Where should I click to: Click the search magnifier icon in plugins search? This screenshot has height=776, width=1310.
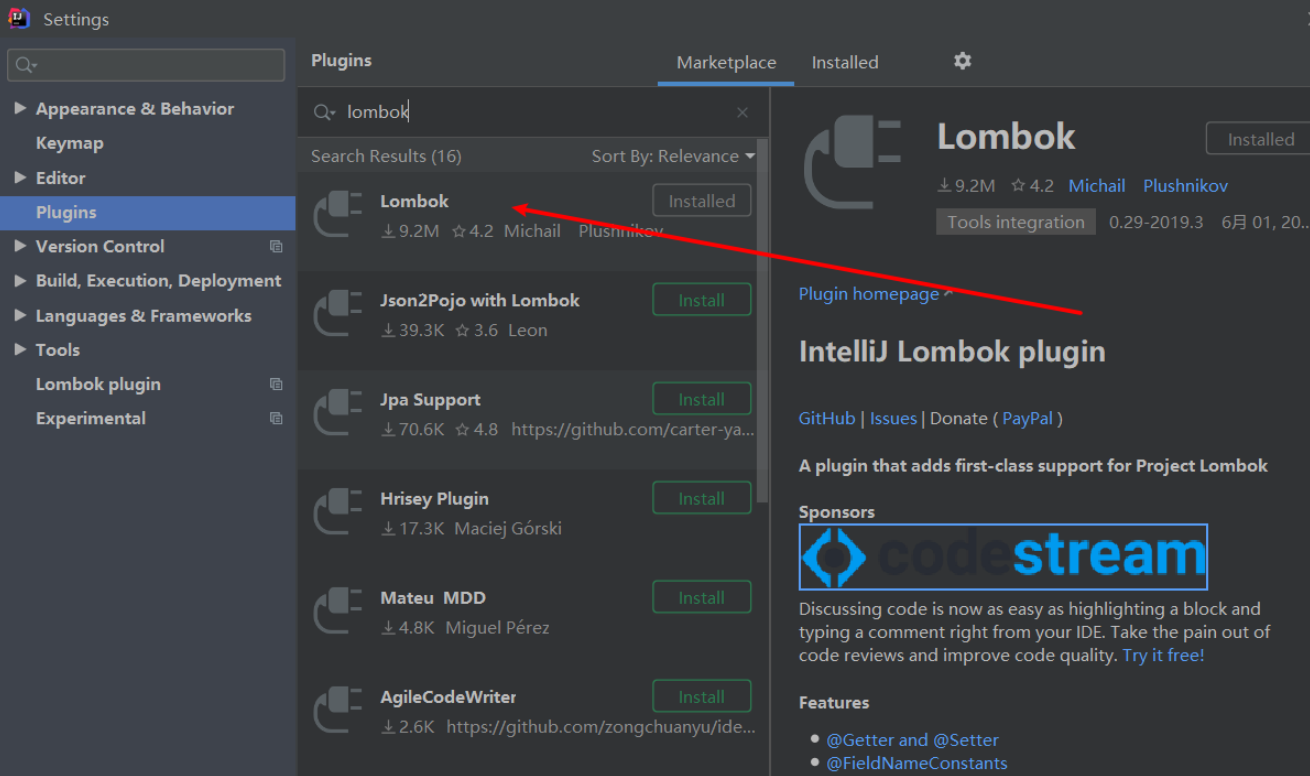point(323,113)
